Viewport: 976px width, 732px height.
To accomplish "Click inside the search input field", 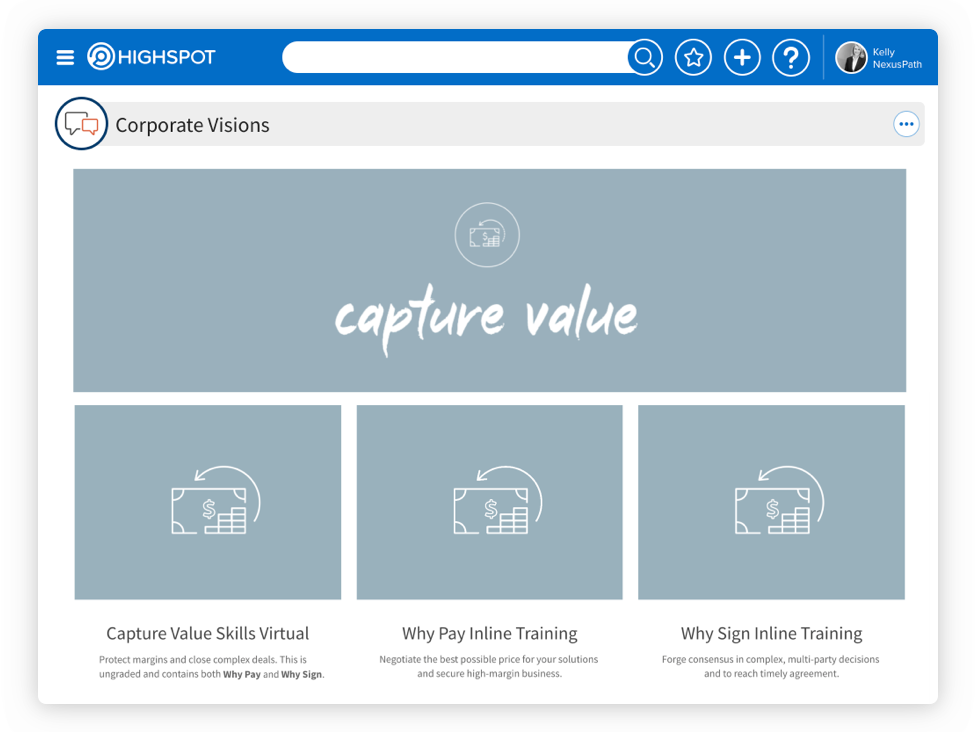I will click(x=455, y=58).
